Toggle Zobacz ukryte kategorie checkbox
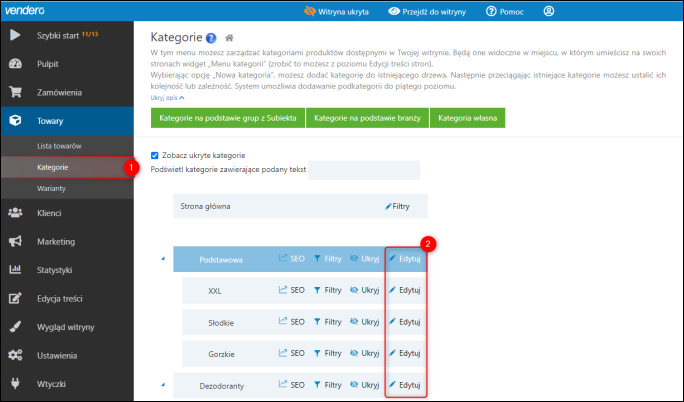Viewport: 684px width, 402px height. pos(154,155)
